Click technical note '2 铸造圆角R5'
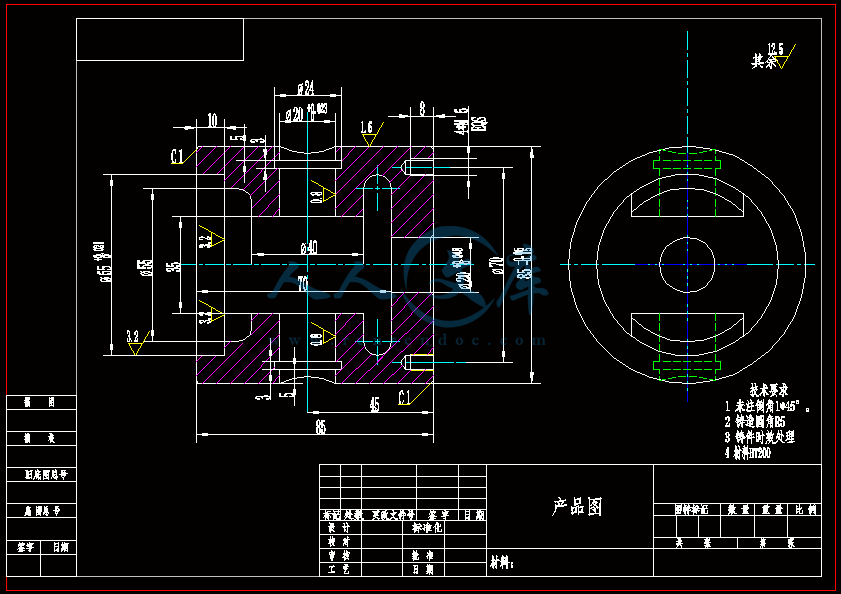Viewport: 841px width, 594px height. pyautogui.click(x=755, y=422)
